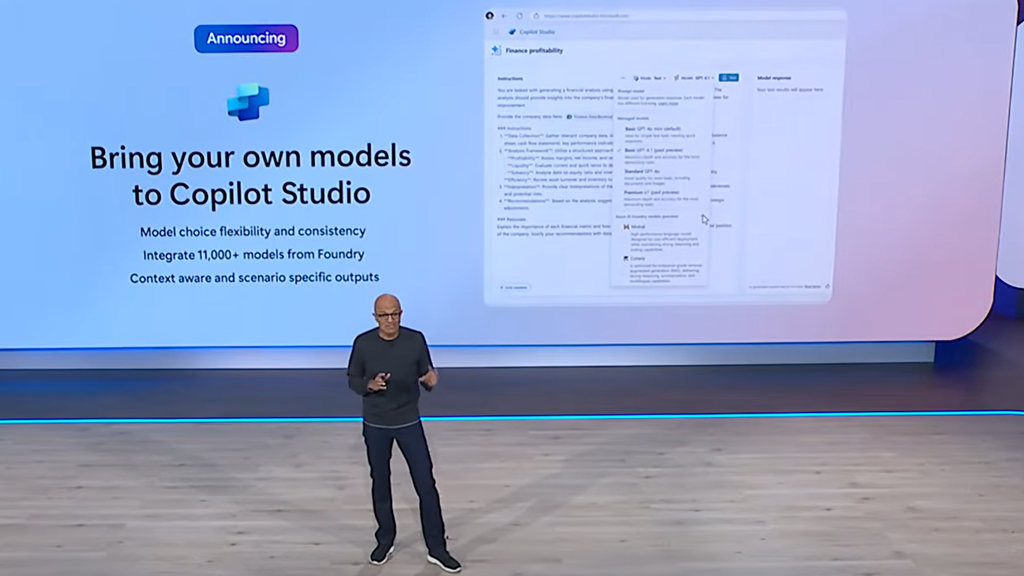Viewport: 1024px width, 576px height.
Task: Click the browser profile icon beside back arrow
Action: [489, 16]
